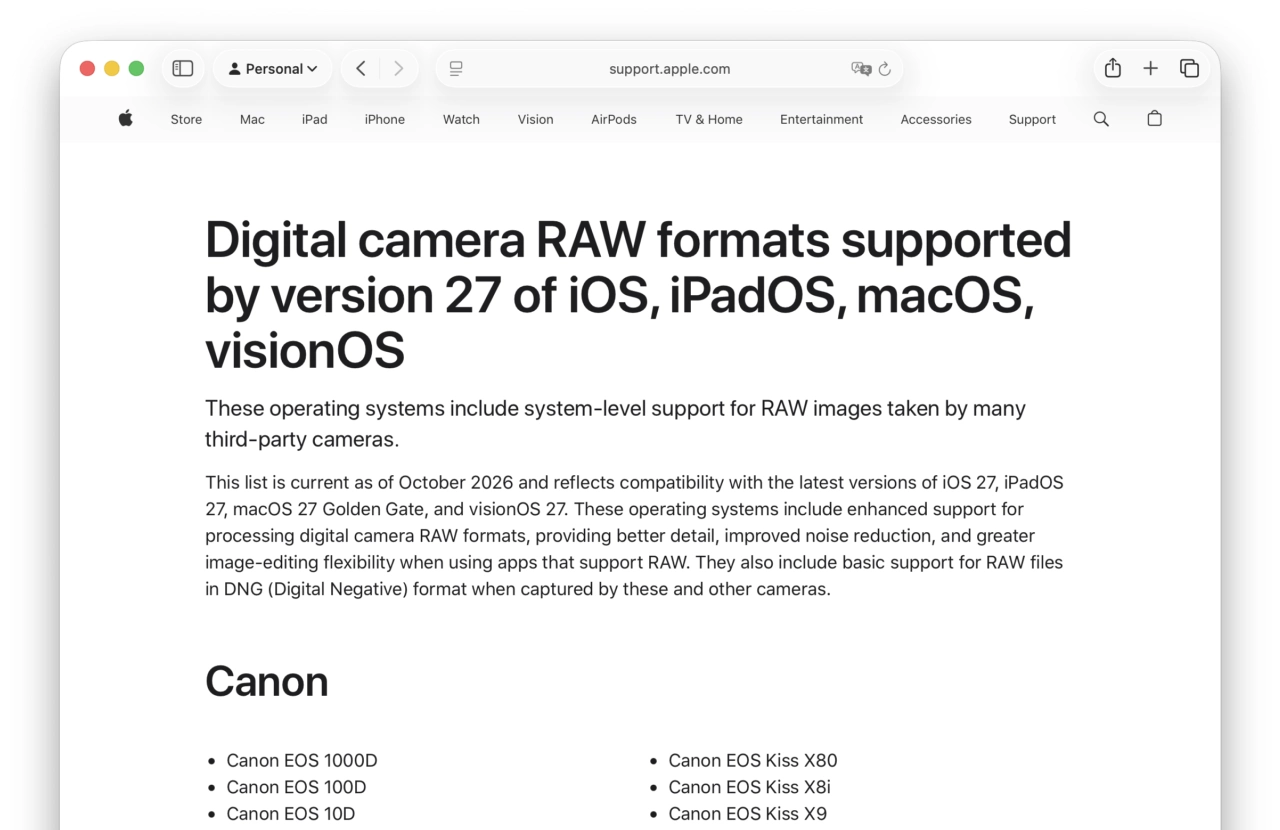This screenshot has width=1280, height=830.
Task: Close the Safari window
Action: [87, 68]
